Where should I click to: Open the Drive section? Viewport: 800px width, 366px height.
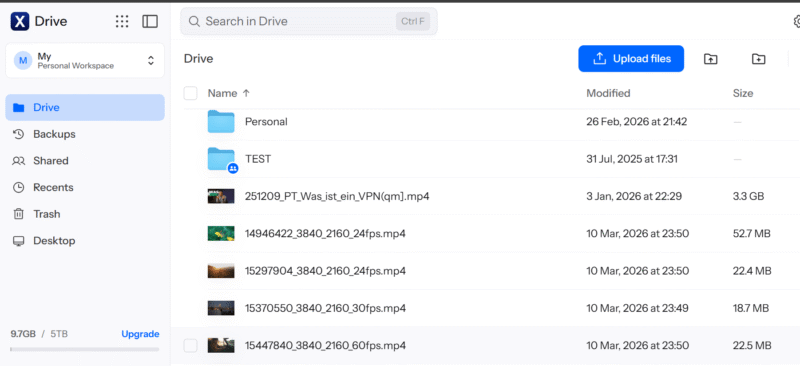coord(85,107)
